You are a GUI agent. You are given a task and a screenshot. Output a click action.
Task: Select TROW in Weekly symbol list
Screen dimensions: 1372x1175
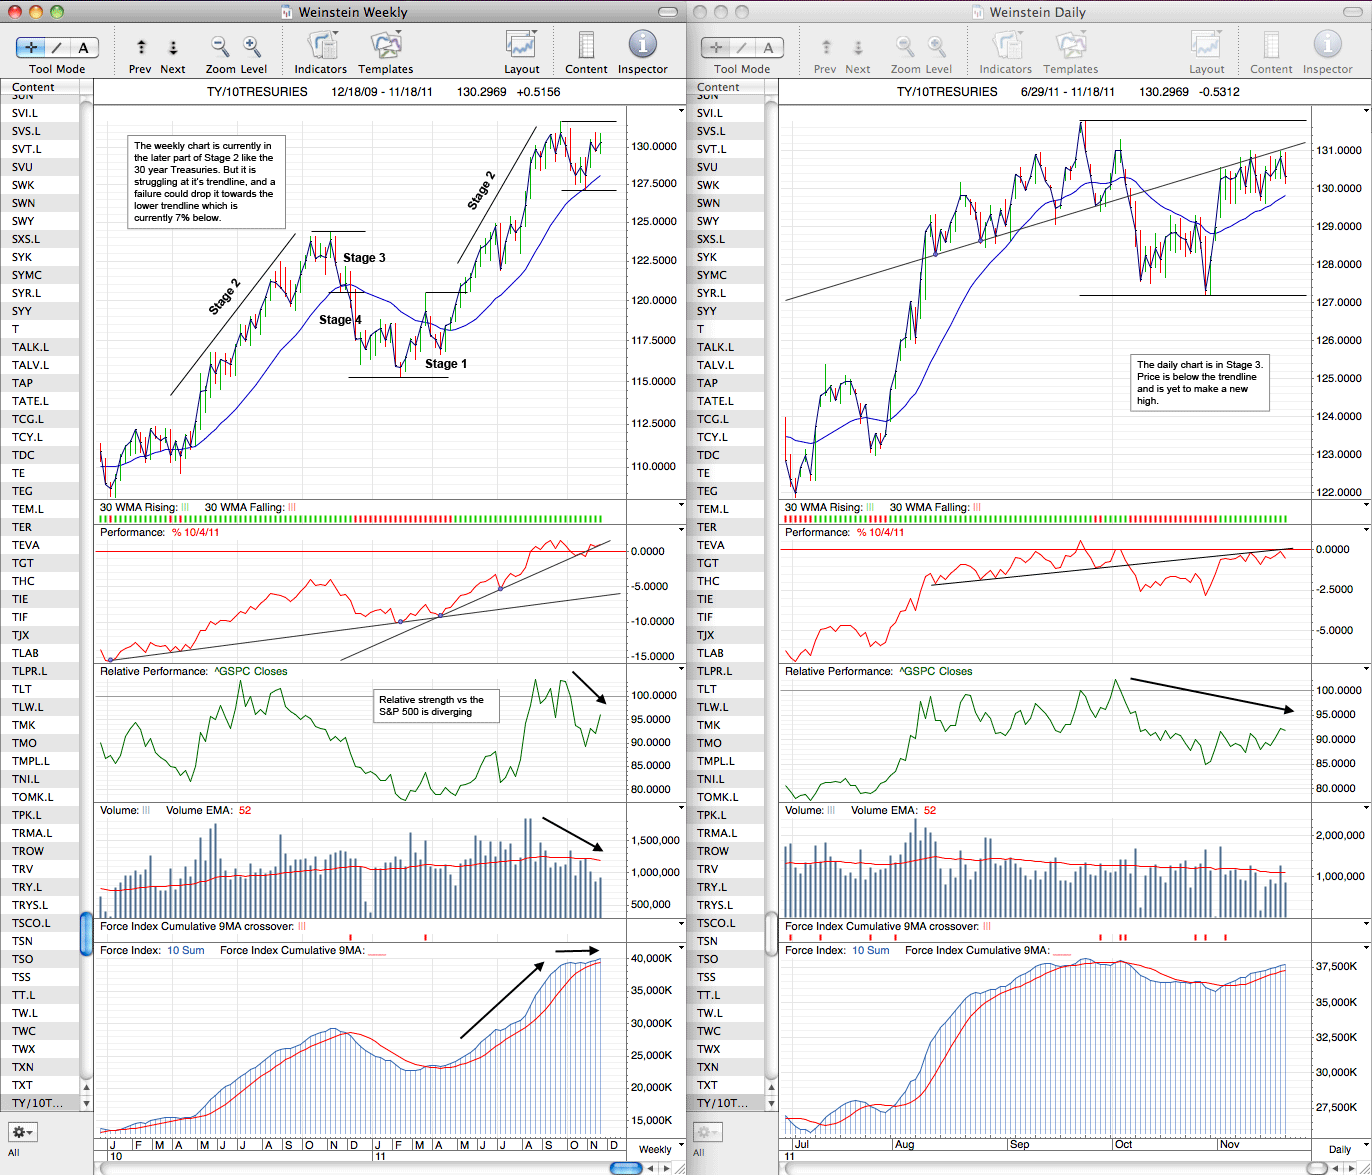point(40,851)
